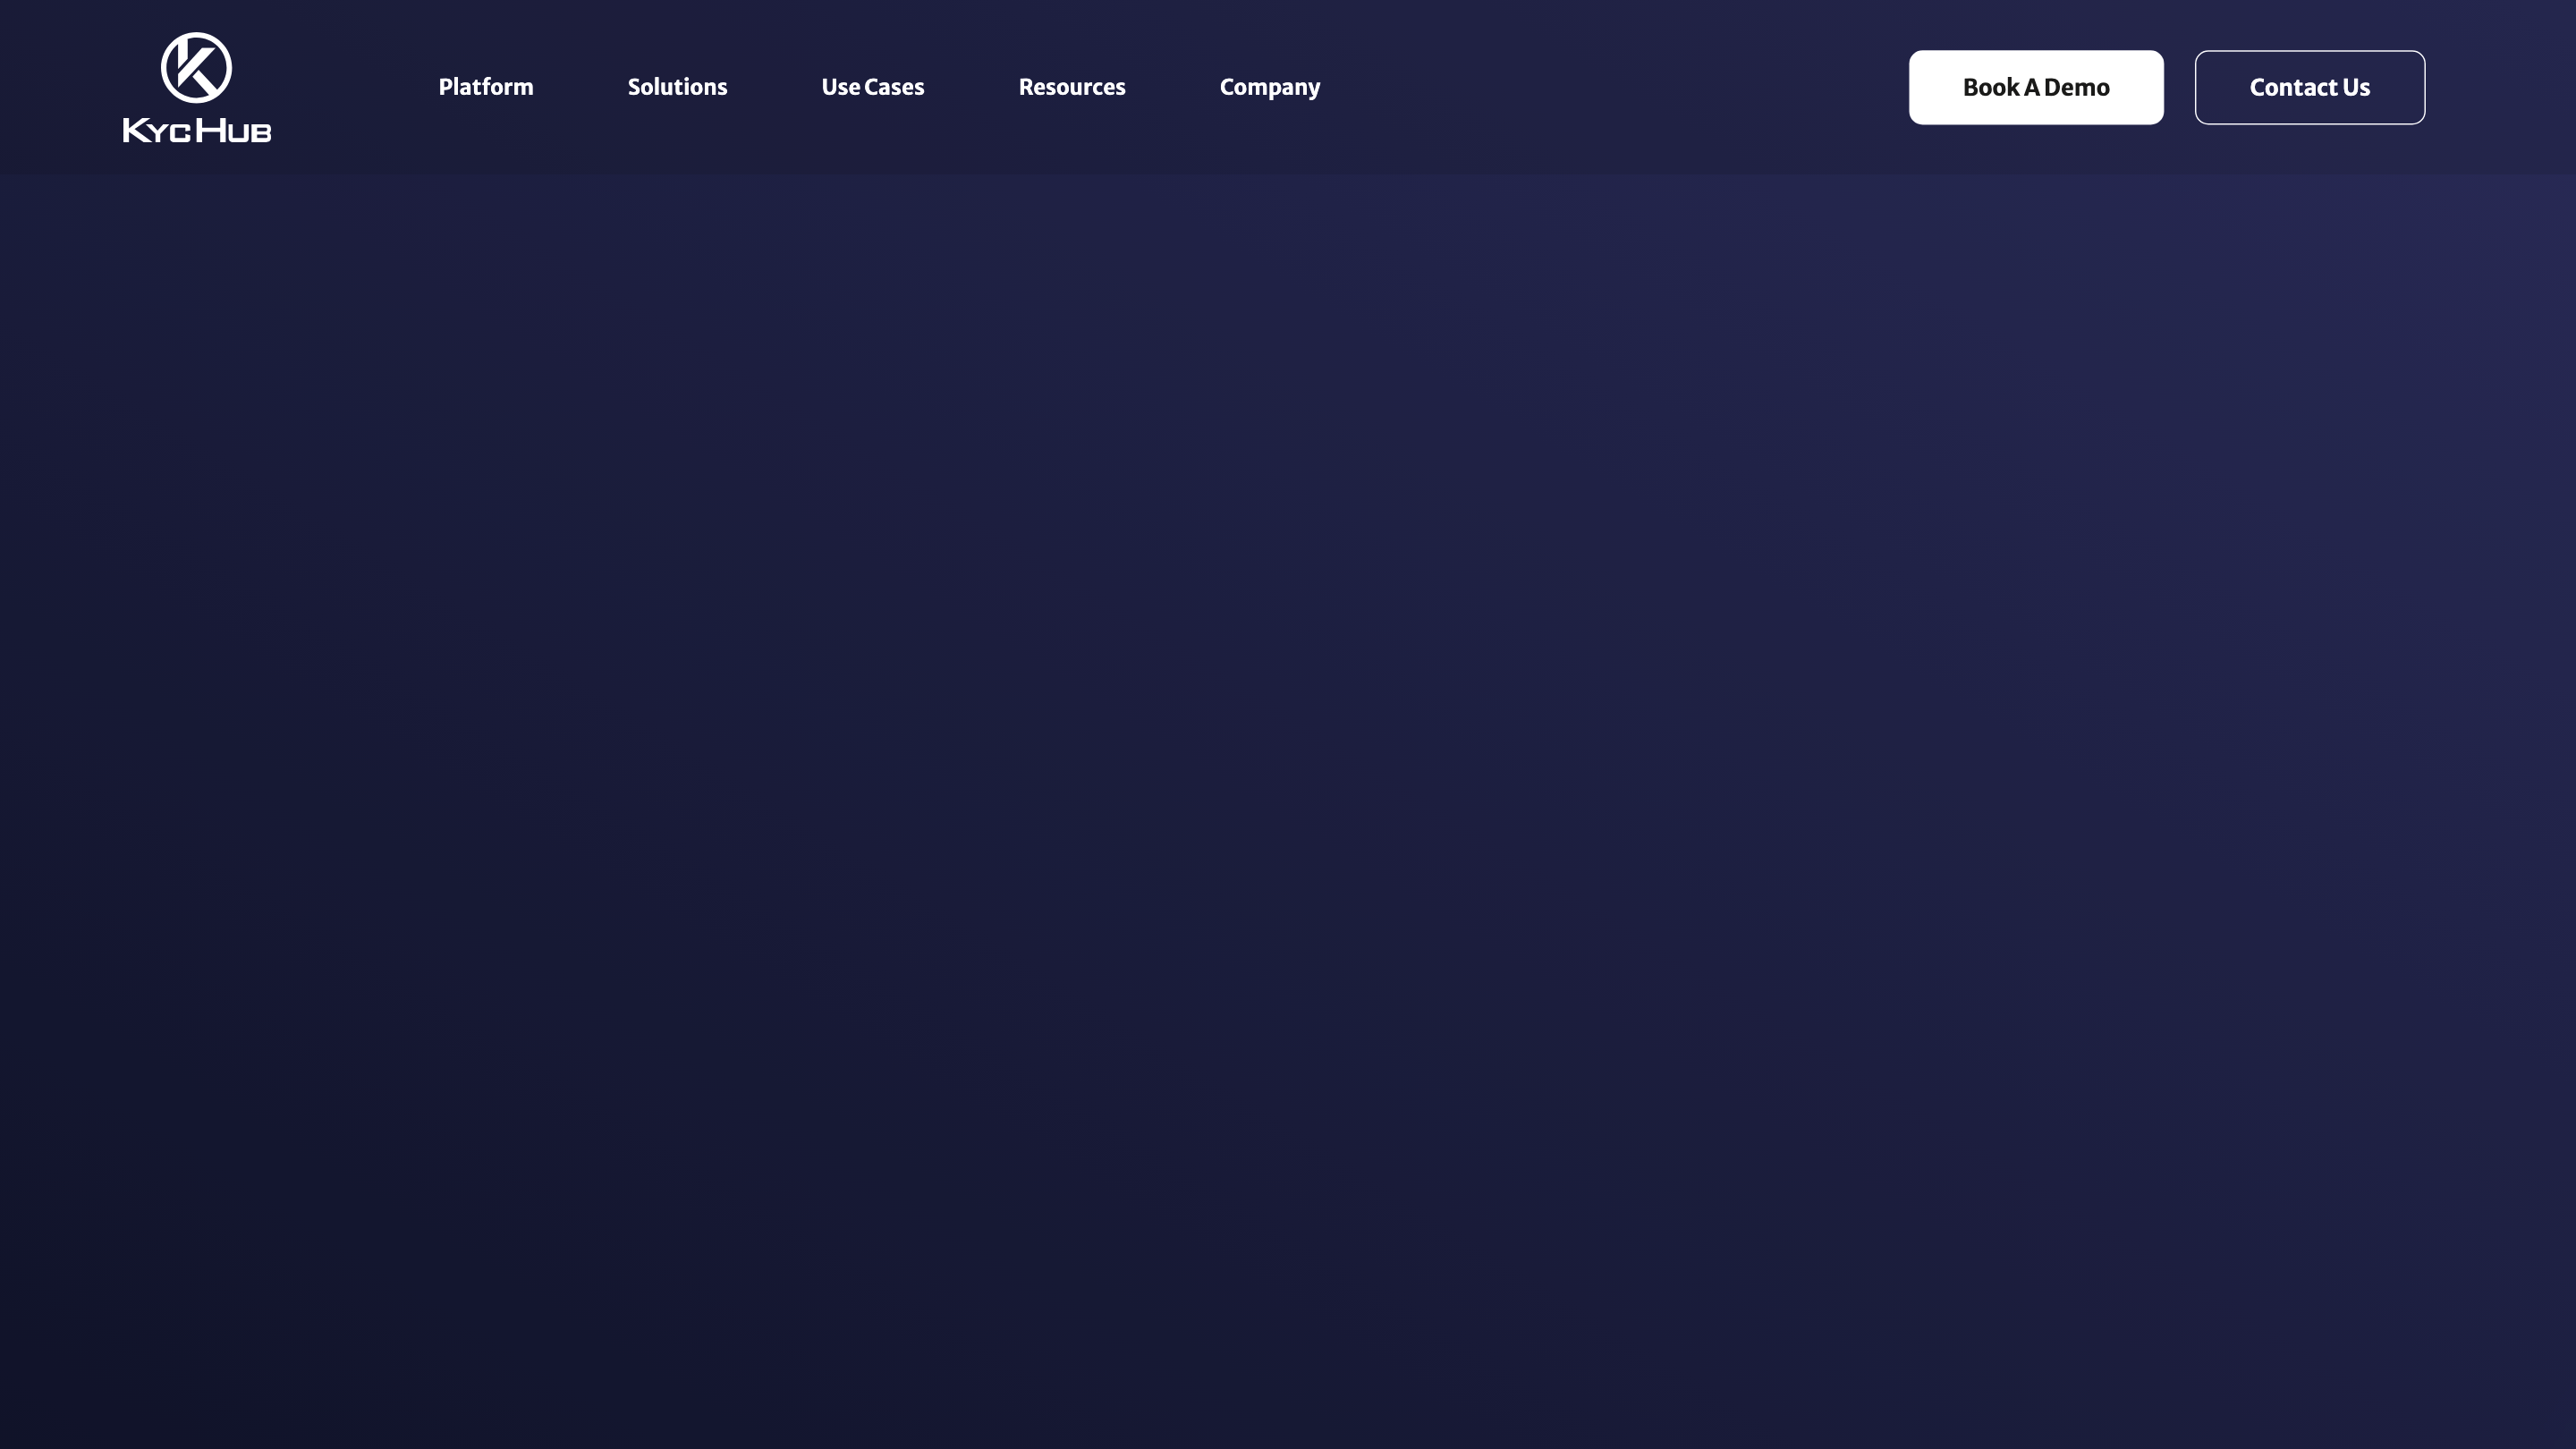Image resolution: width=2576 pixels, height=1449 pixels.
Task: Expand the Use Cases navigation dropdown
Action: pyautogui.click(x=872, y=87)
